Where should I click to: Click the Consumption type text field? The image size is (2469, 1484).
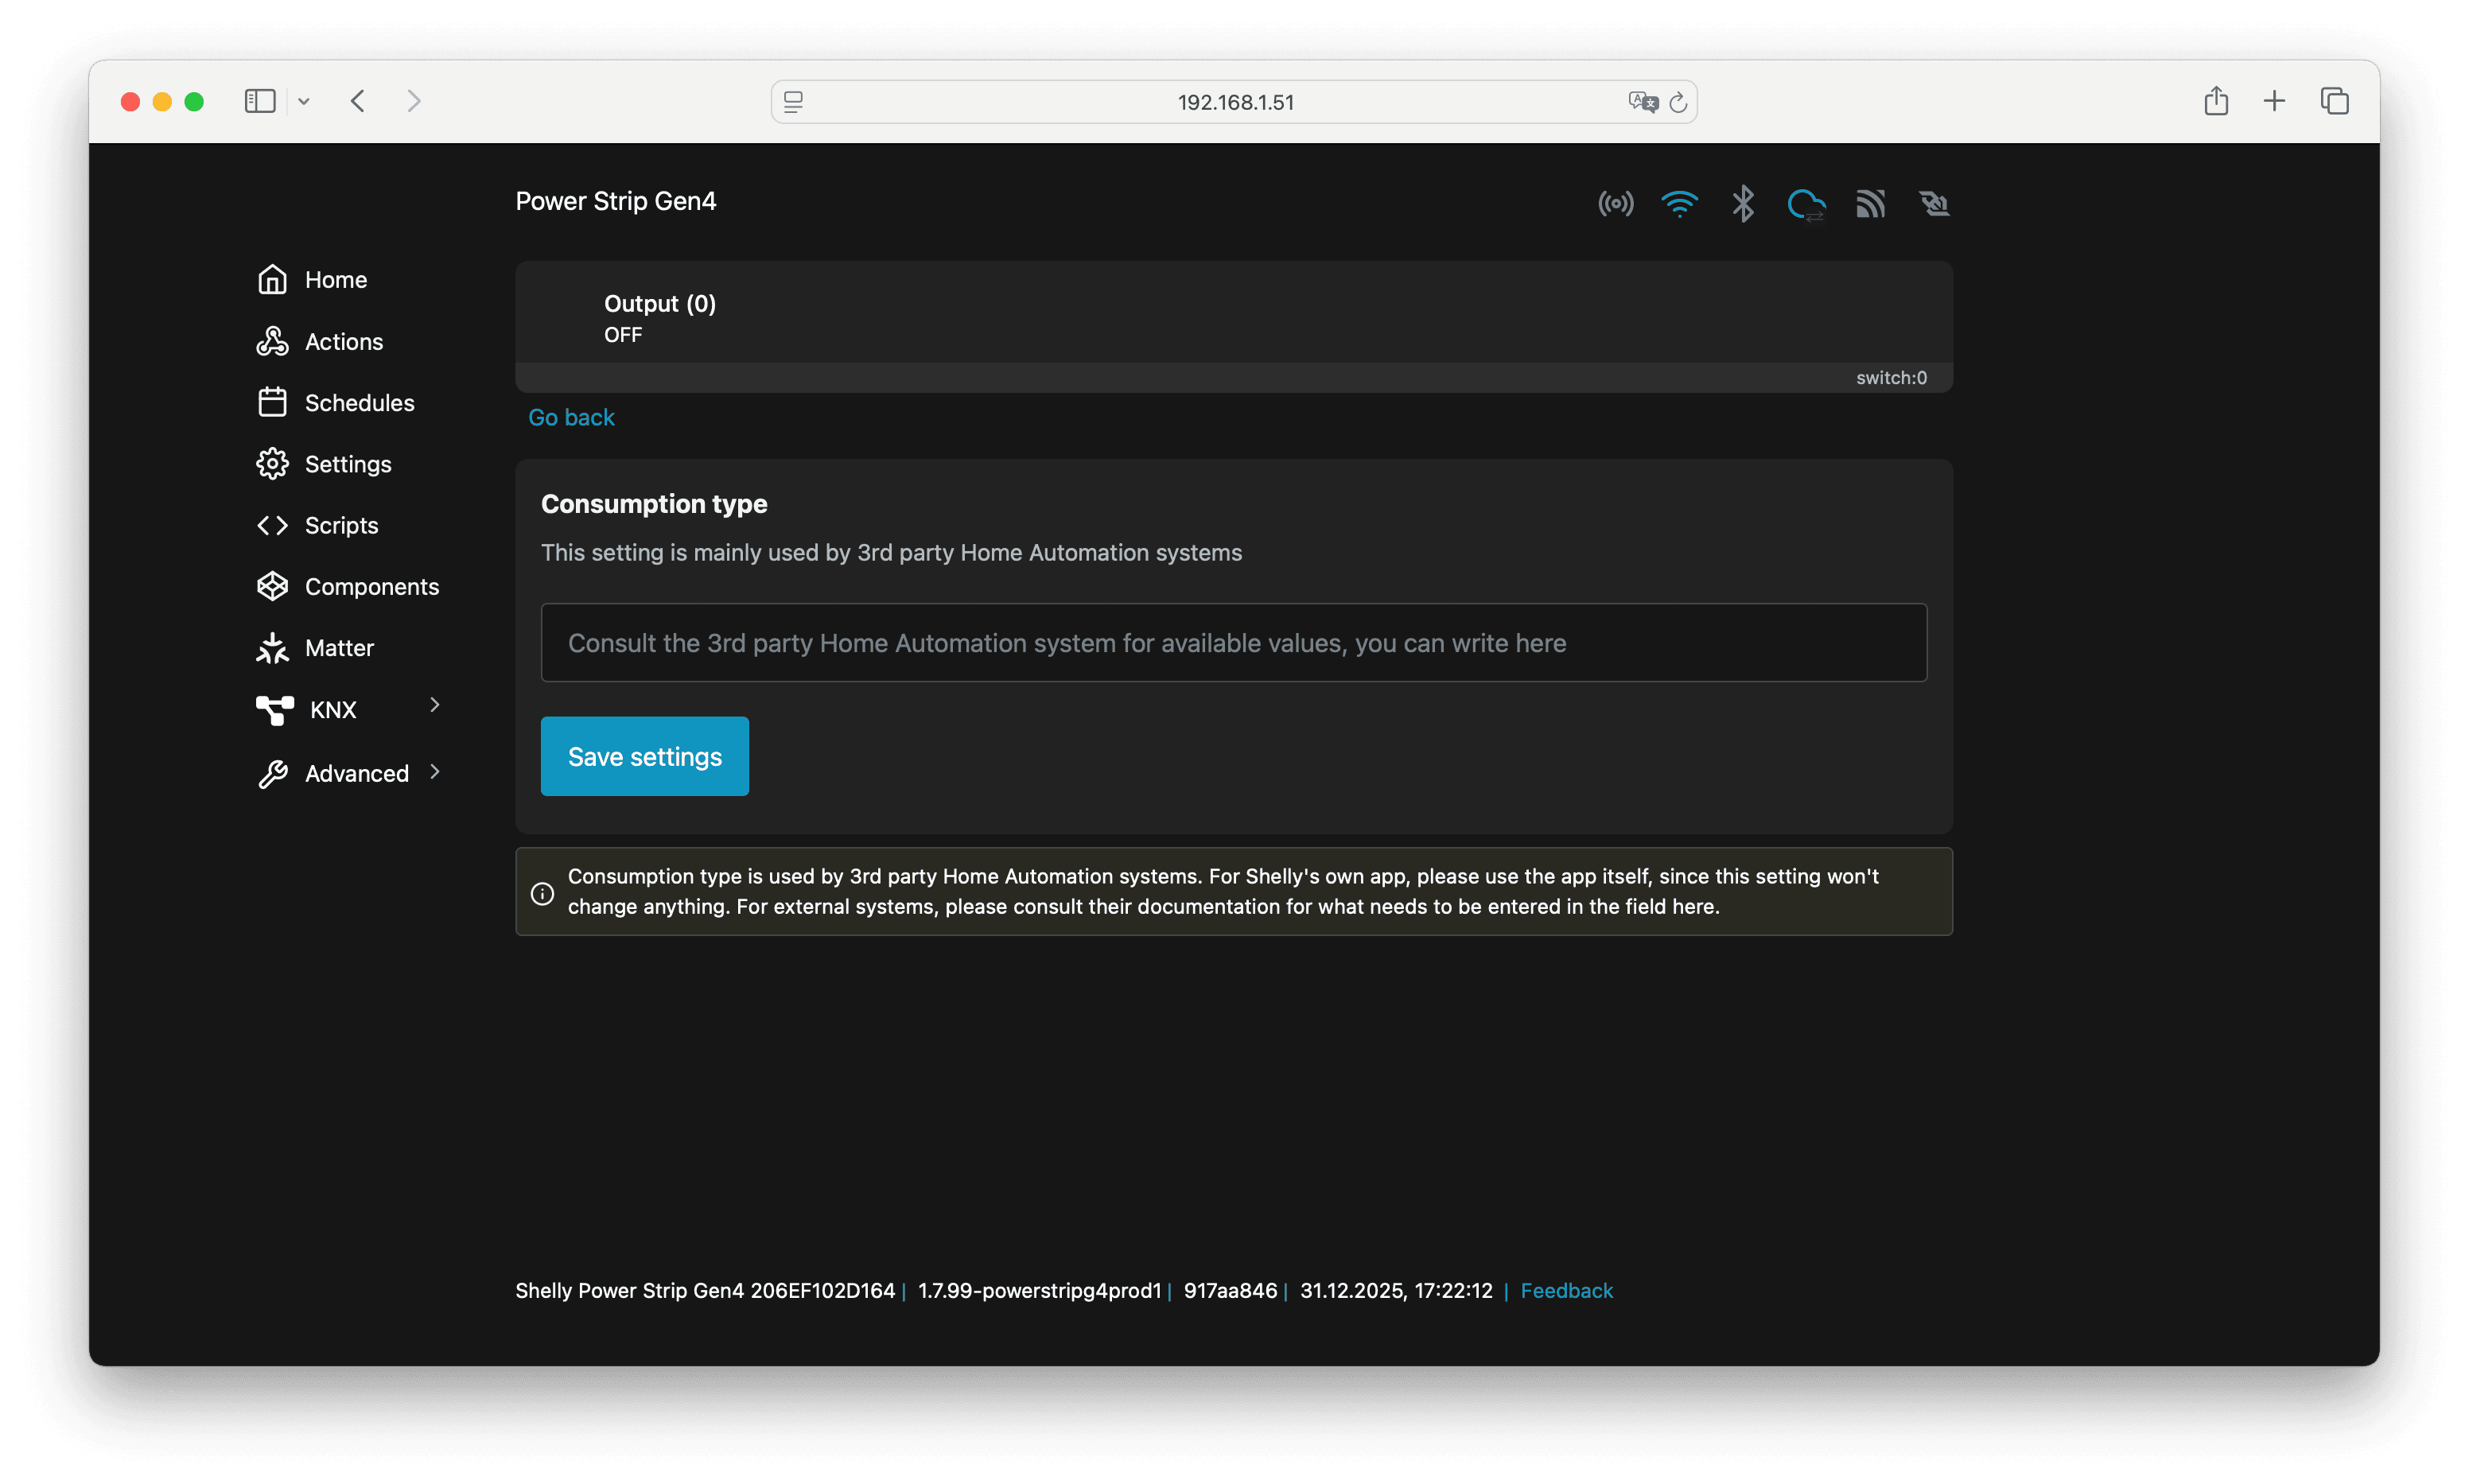(1233, 643)
